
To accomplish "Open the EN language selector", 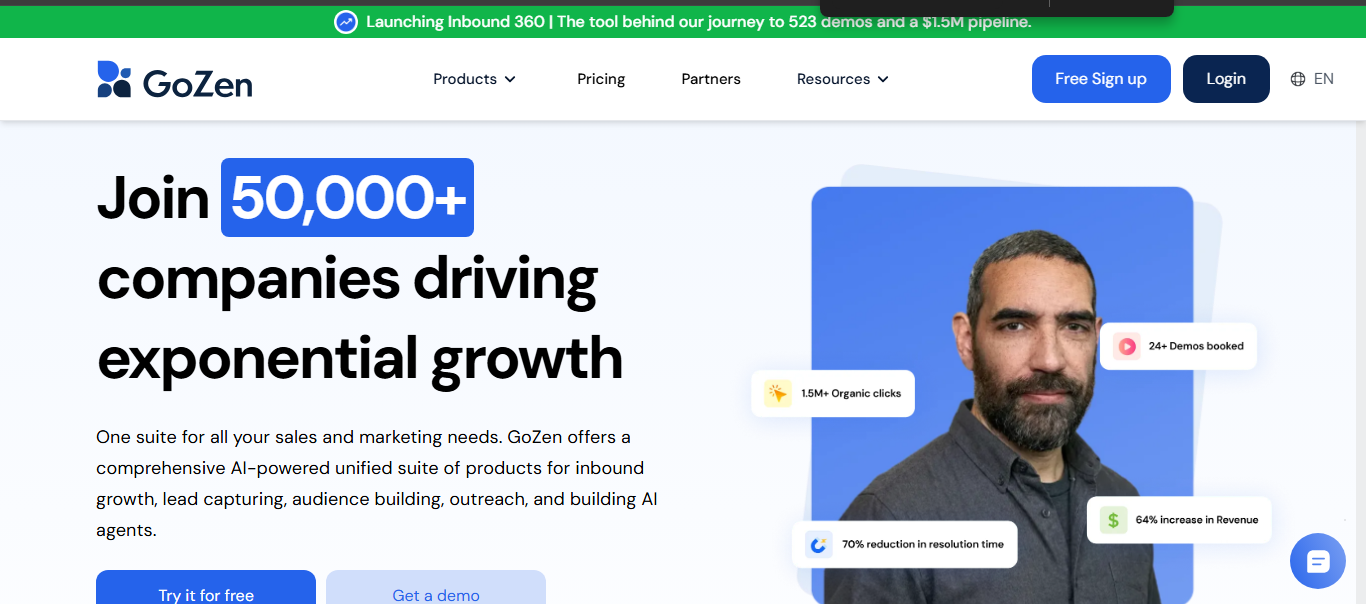I will [x=1312, y=79].
